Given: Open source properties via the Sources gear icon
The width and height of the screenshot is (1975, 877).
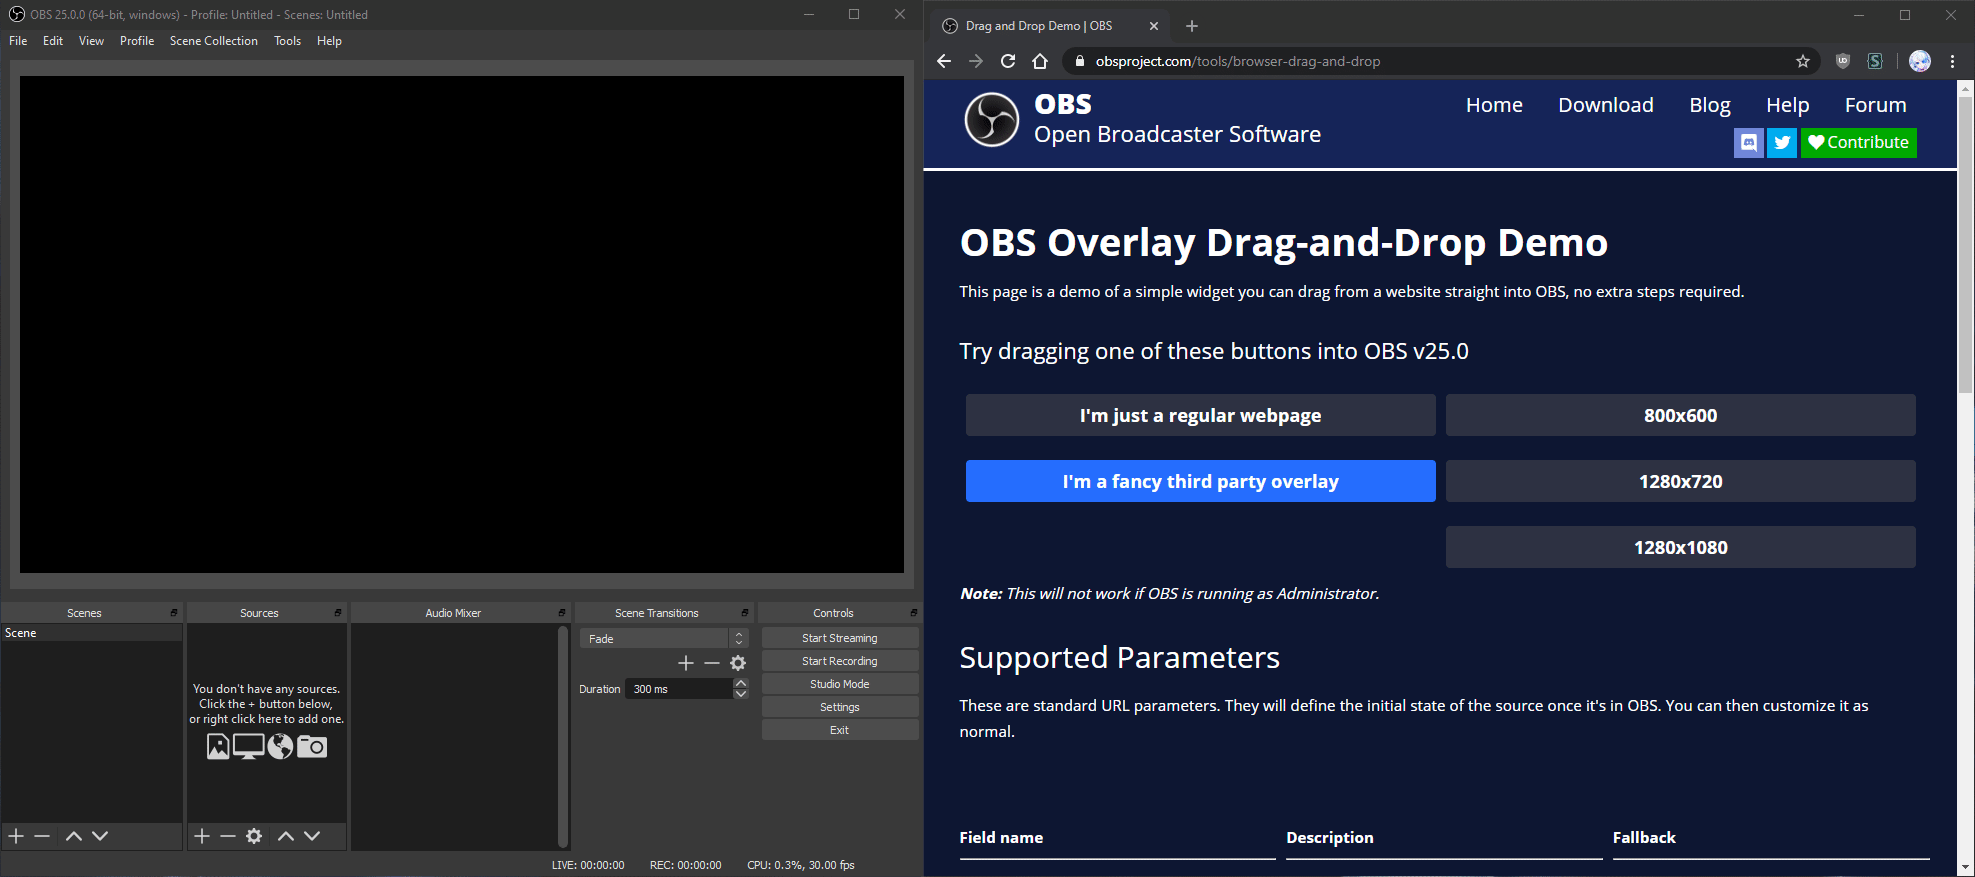Looking at the screenshot, I should tap(254, 836).
